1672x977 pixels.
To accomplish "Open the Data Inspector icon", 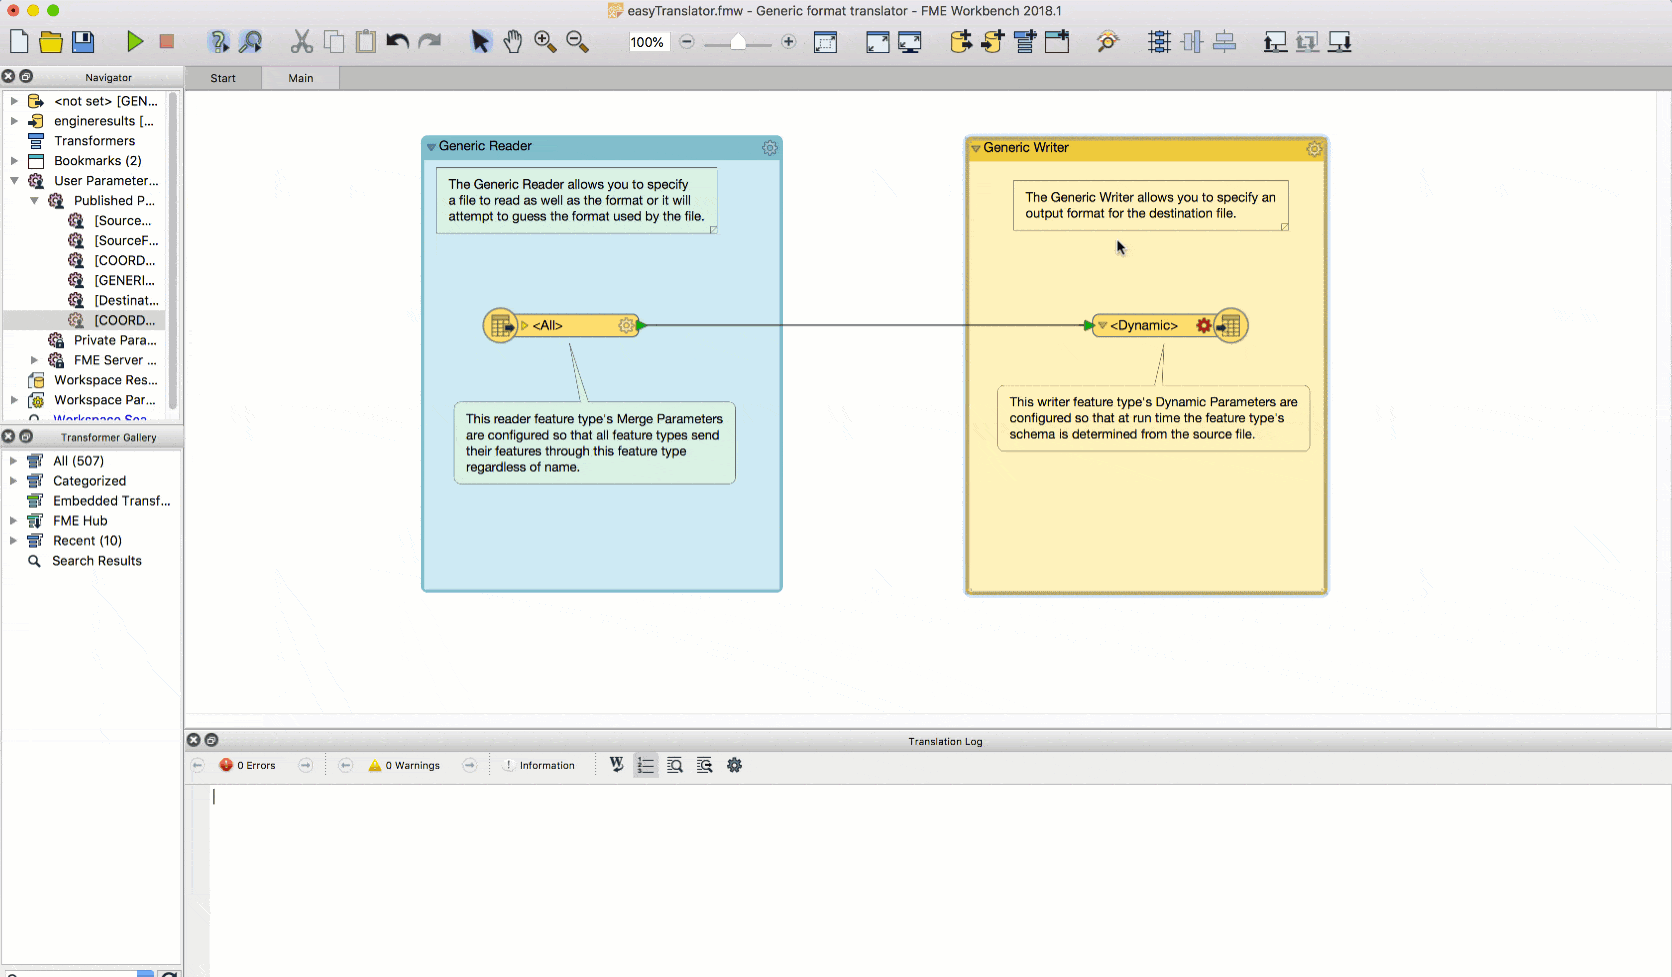I will click(x=1108, y=42).
